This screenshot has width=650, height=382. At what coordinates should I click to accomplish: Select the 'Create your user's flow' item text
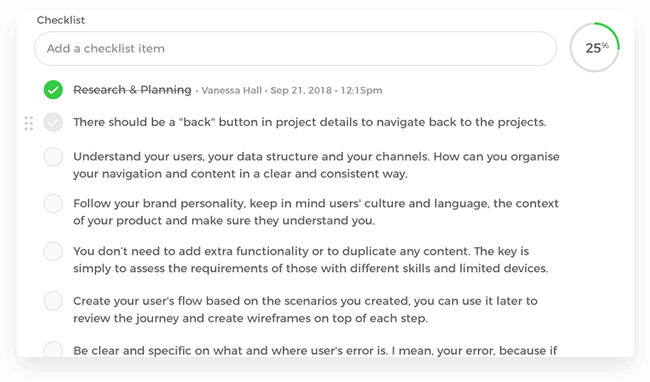[305, 309]
